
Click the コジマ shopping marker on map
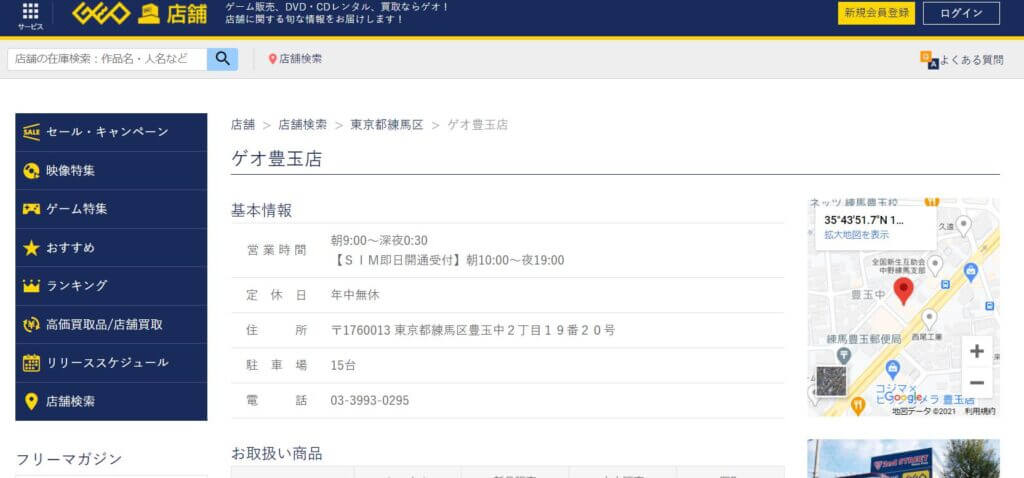click(x=893, y=369)
